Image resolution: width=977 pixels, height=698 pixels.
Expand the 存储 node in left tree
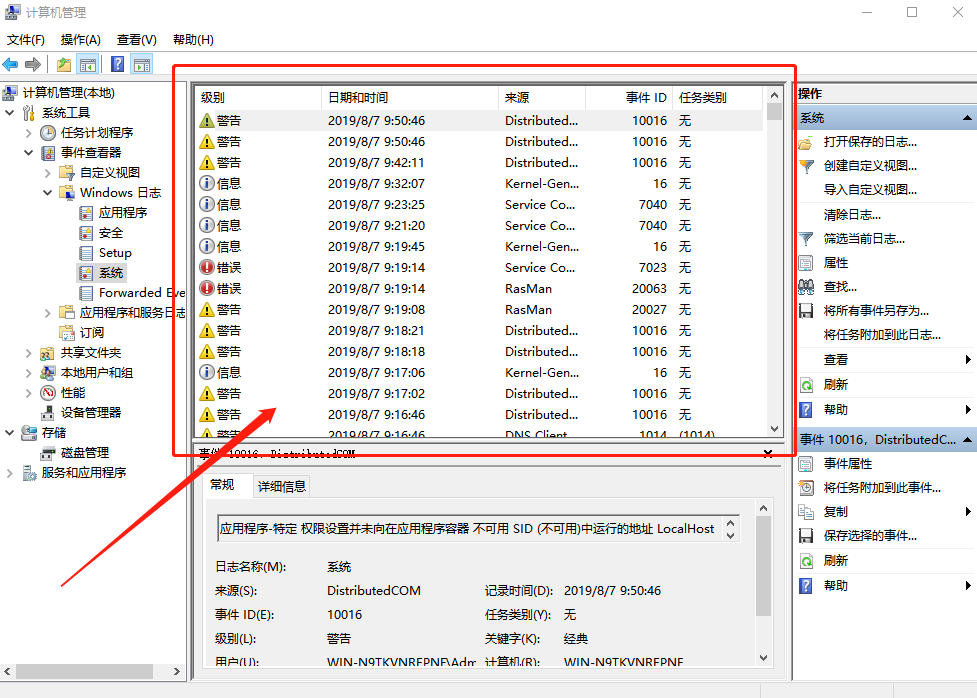pyautogui.click(x=10, y=433)
